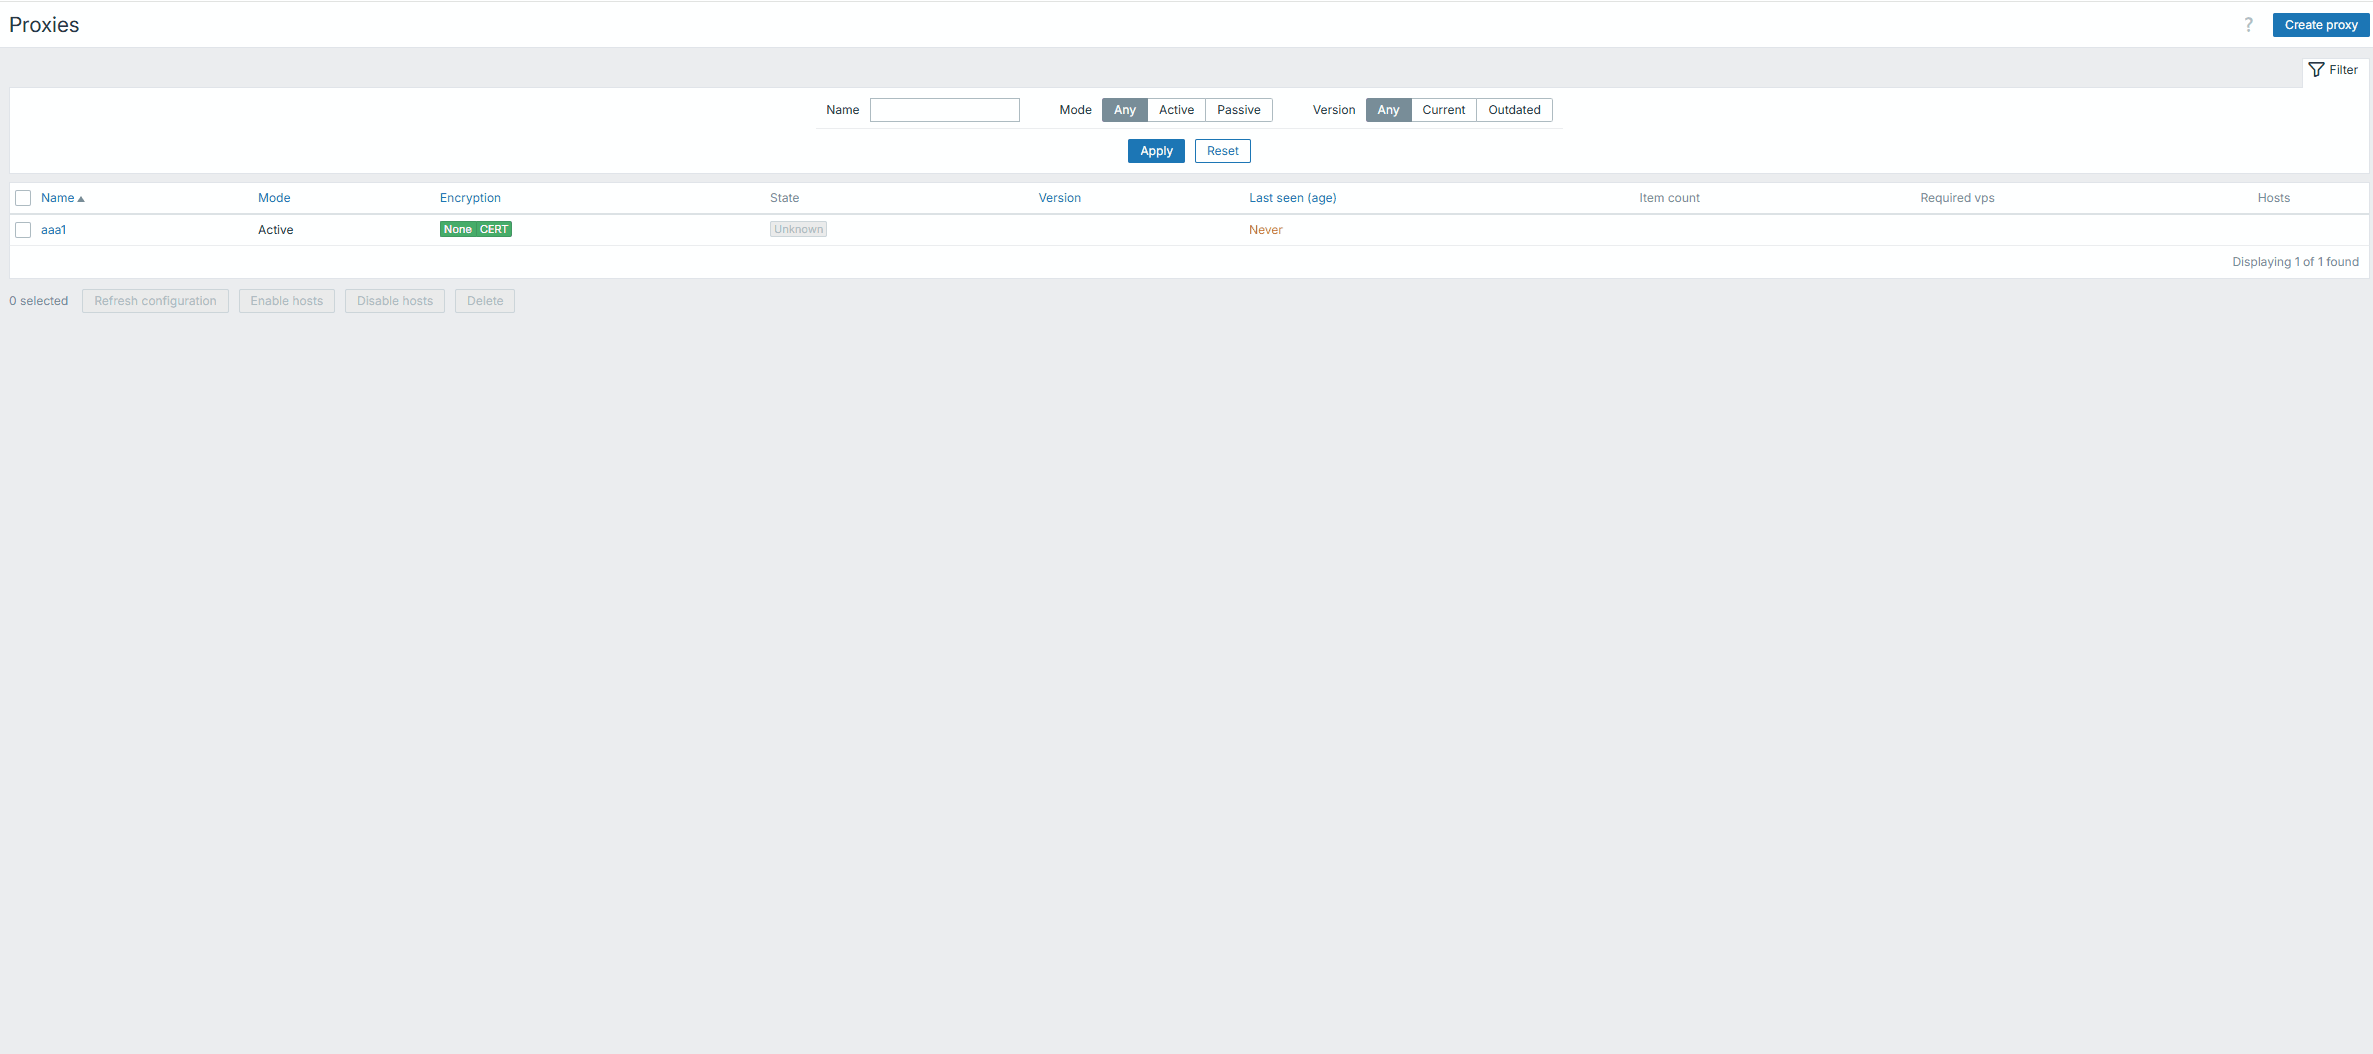2373x1054 pixels.
Task: Check the aaa1 proxy row checkbox
Action: click(23, 230)
